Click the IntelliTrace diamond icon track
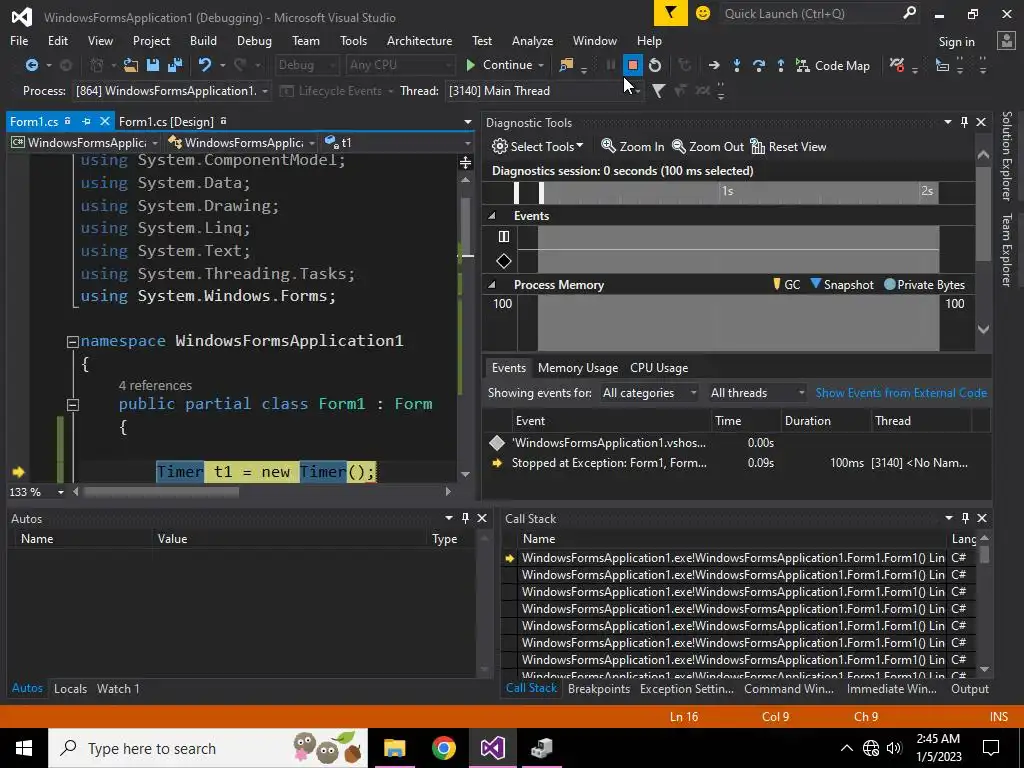Image resolution: width=1024 pixels, height=768 pixels. pos(504,261)
